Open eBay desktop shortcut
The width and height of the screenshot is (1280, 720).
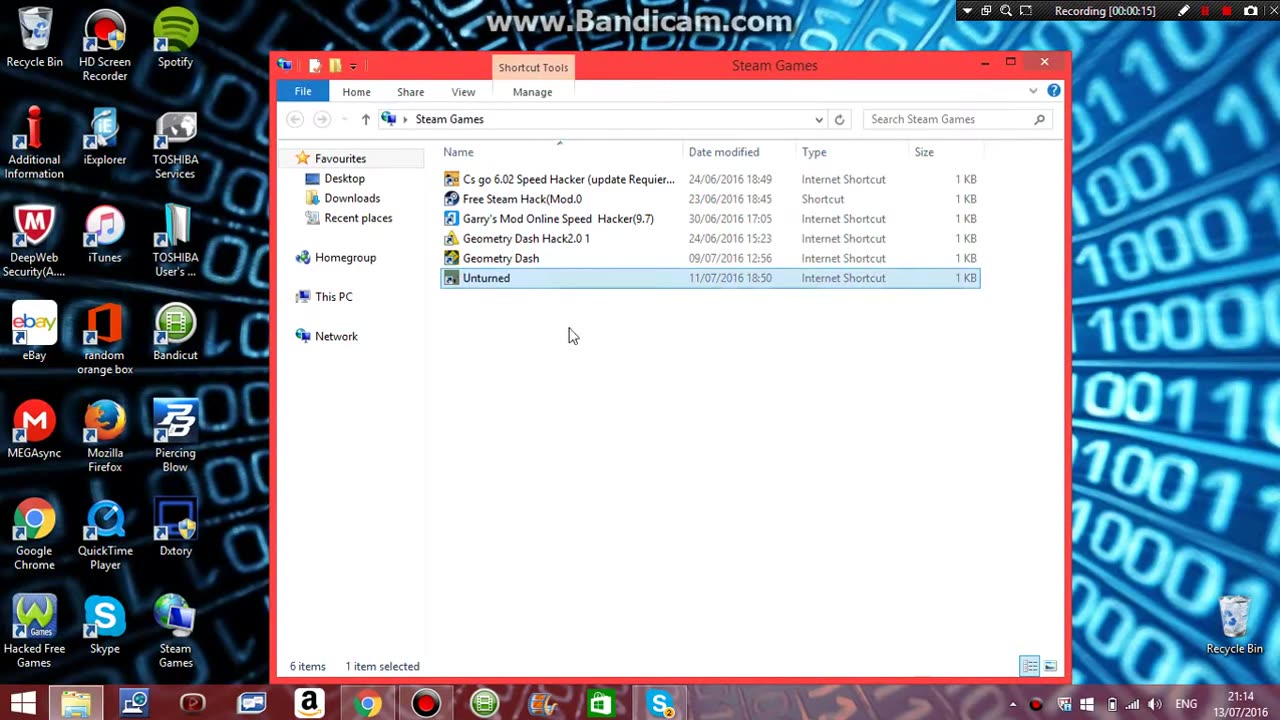[x=34, y=333]
